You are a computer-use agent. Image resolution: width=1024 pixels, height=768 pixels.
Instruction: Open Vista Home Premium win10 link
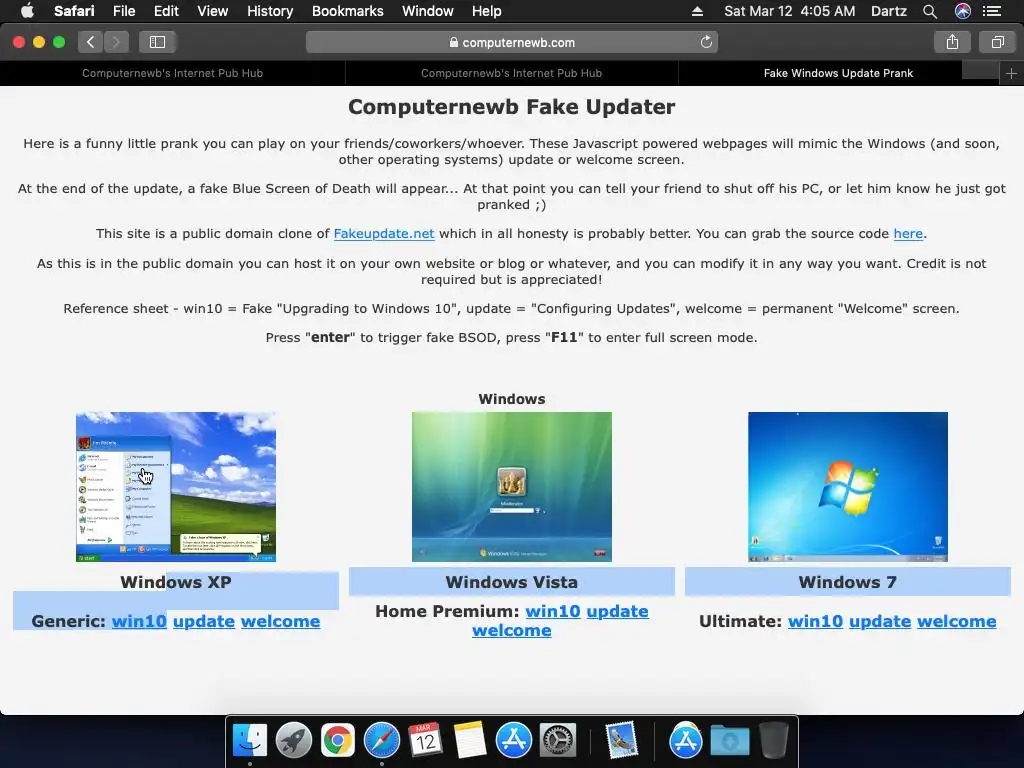(x=553, y=611)
